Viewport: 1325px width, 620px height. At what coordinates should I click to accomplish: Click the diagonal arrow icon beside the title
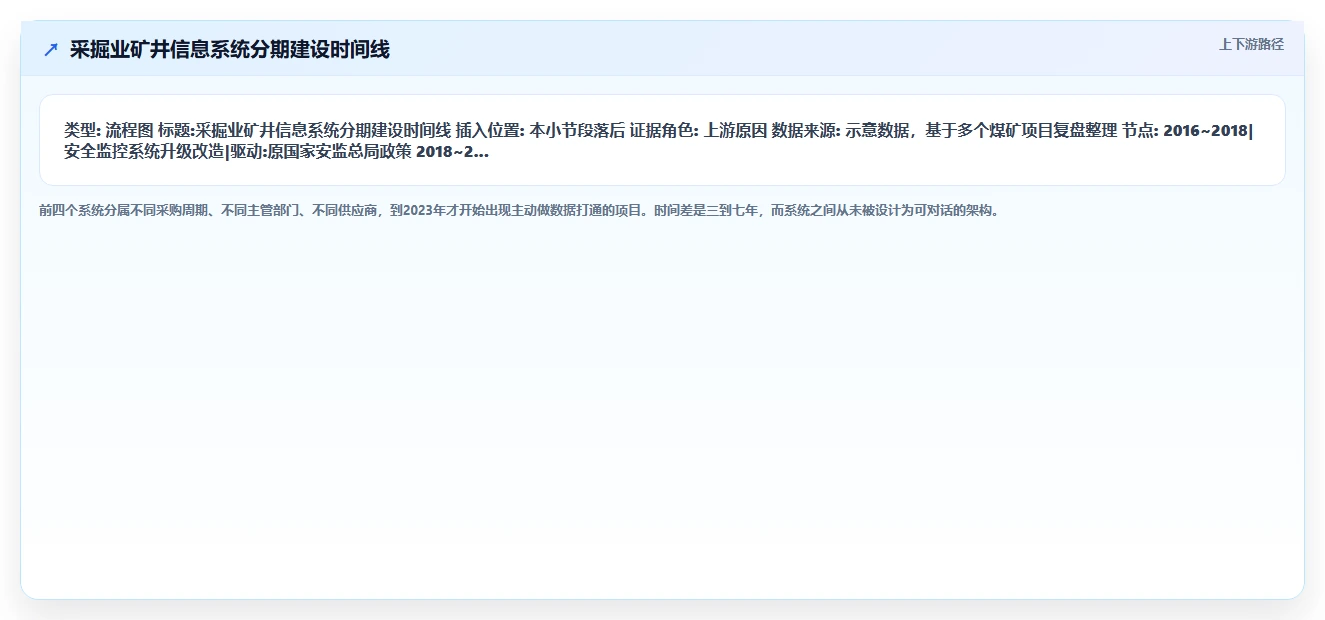pos(51,49)
